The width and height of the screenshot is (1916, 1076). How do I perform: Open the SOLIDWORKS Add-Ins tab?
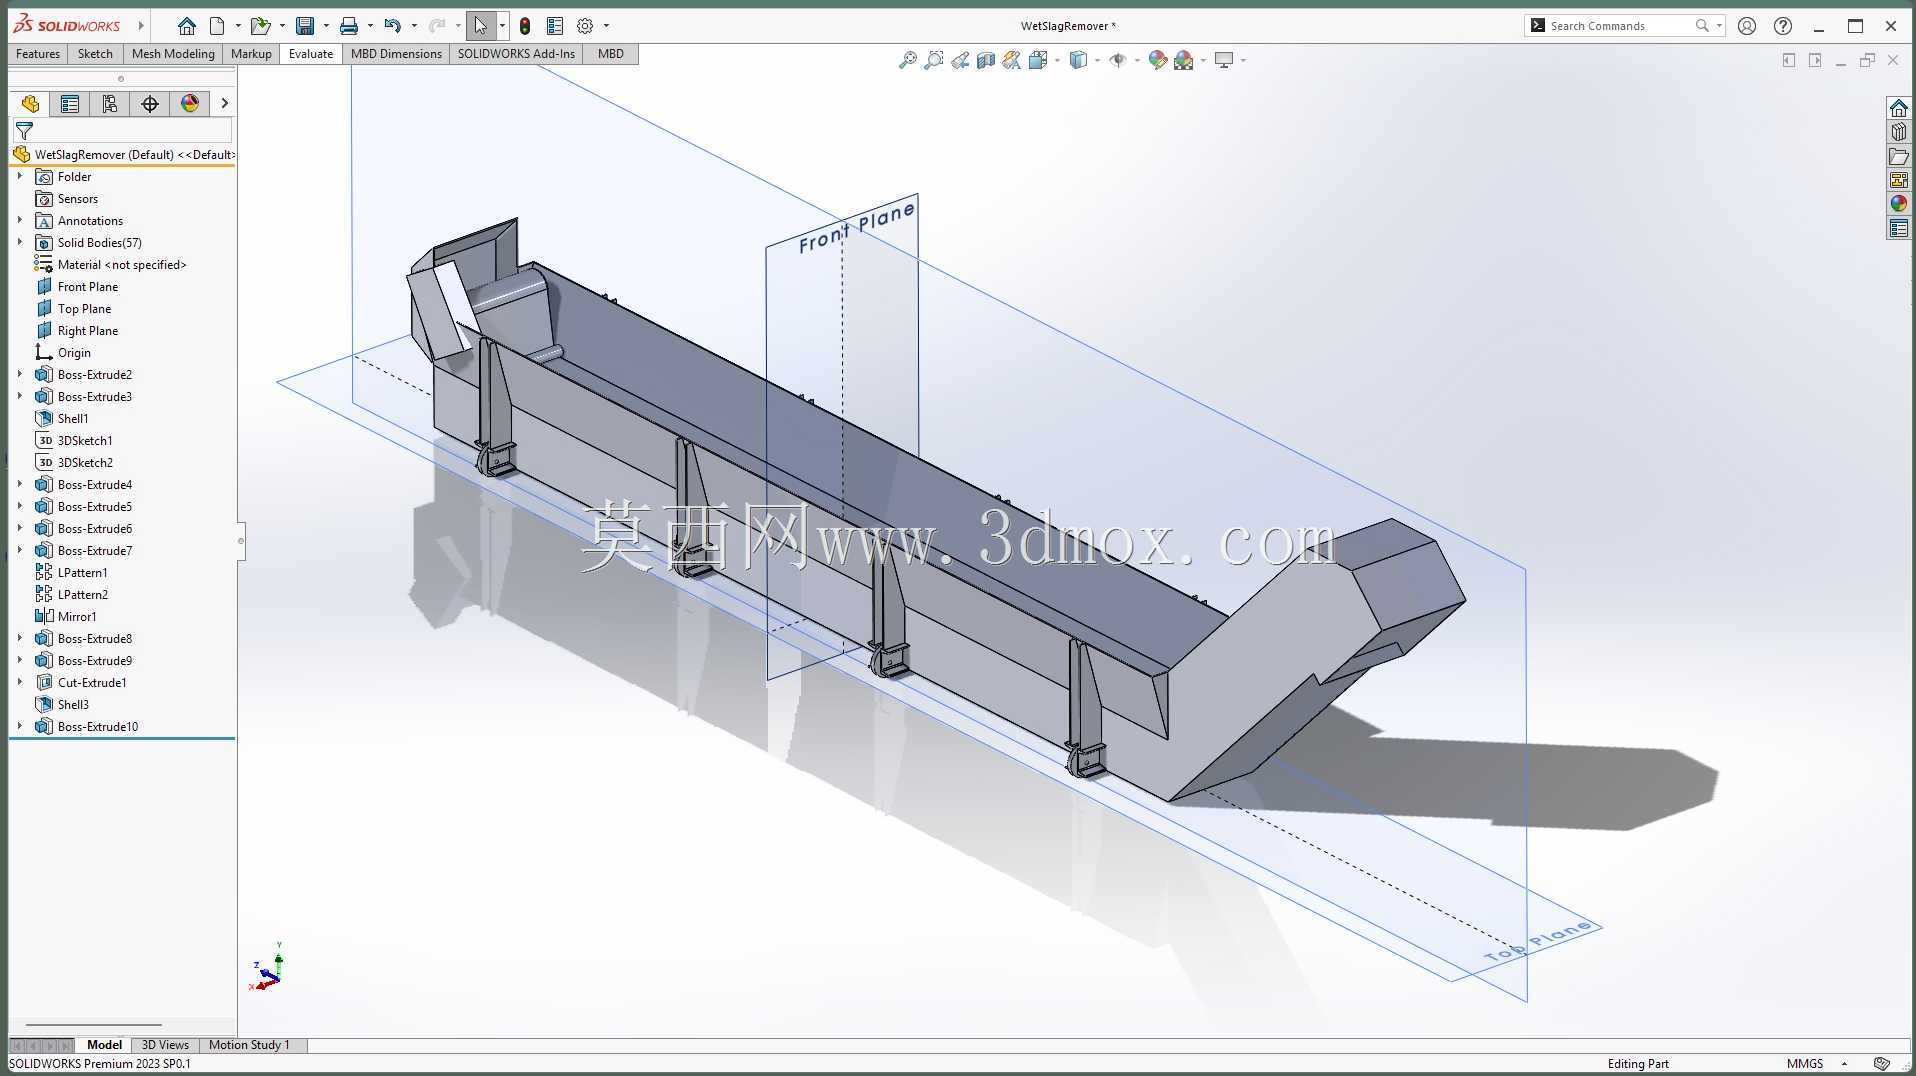pos(516,54)
